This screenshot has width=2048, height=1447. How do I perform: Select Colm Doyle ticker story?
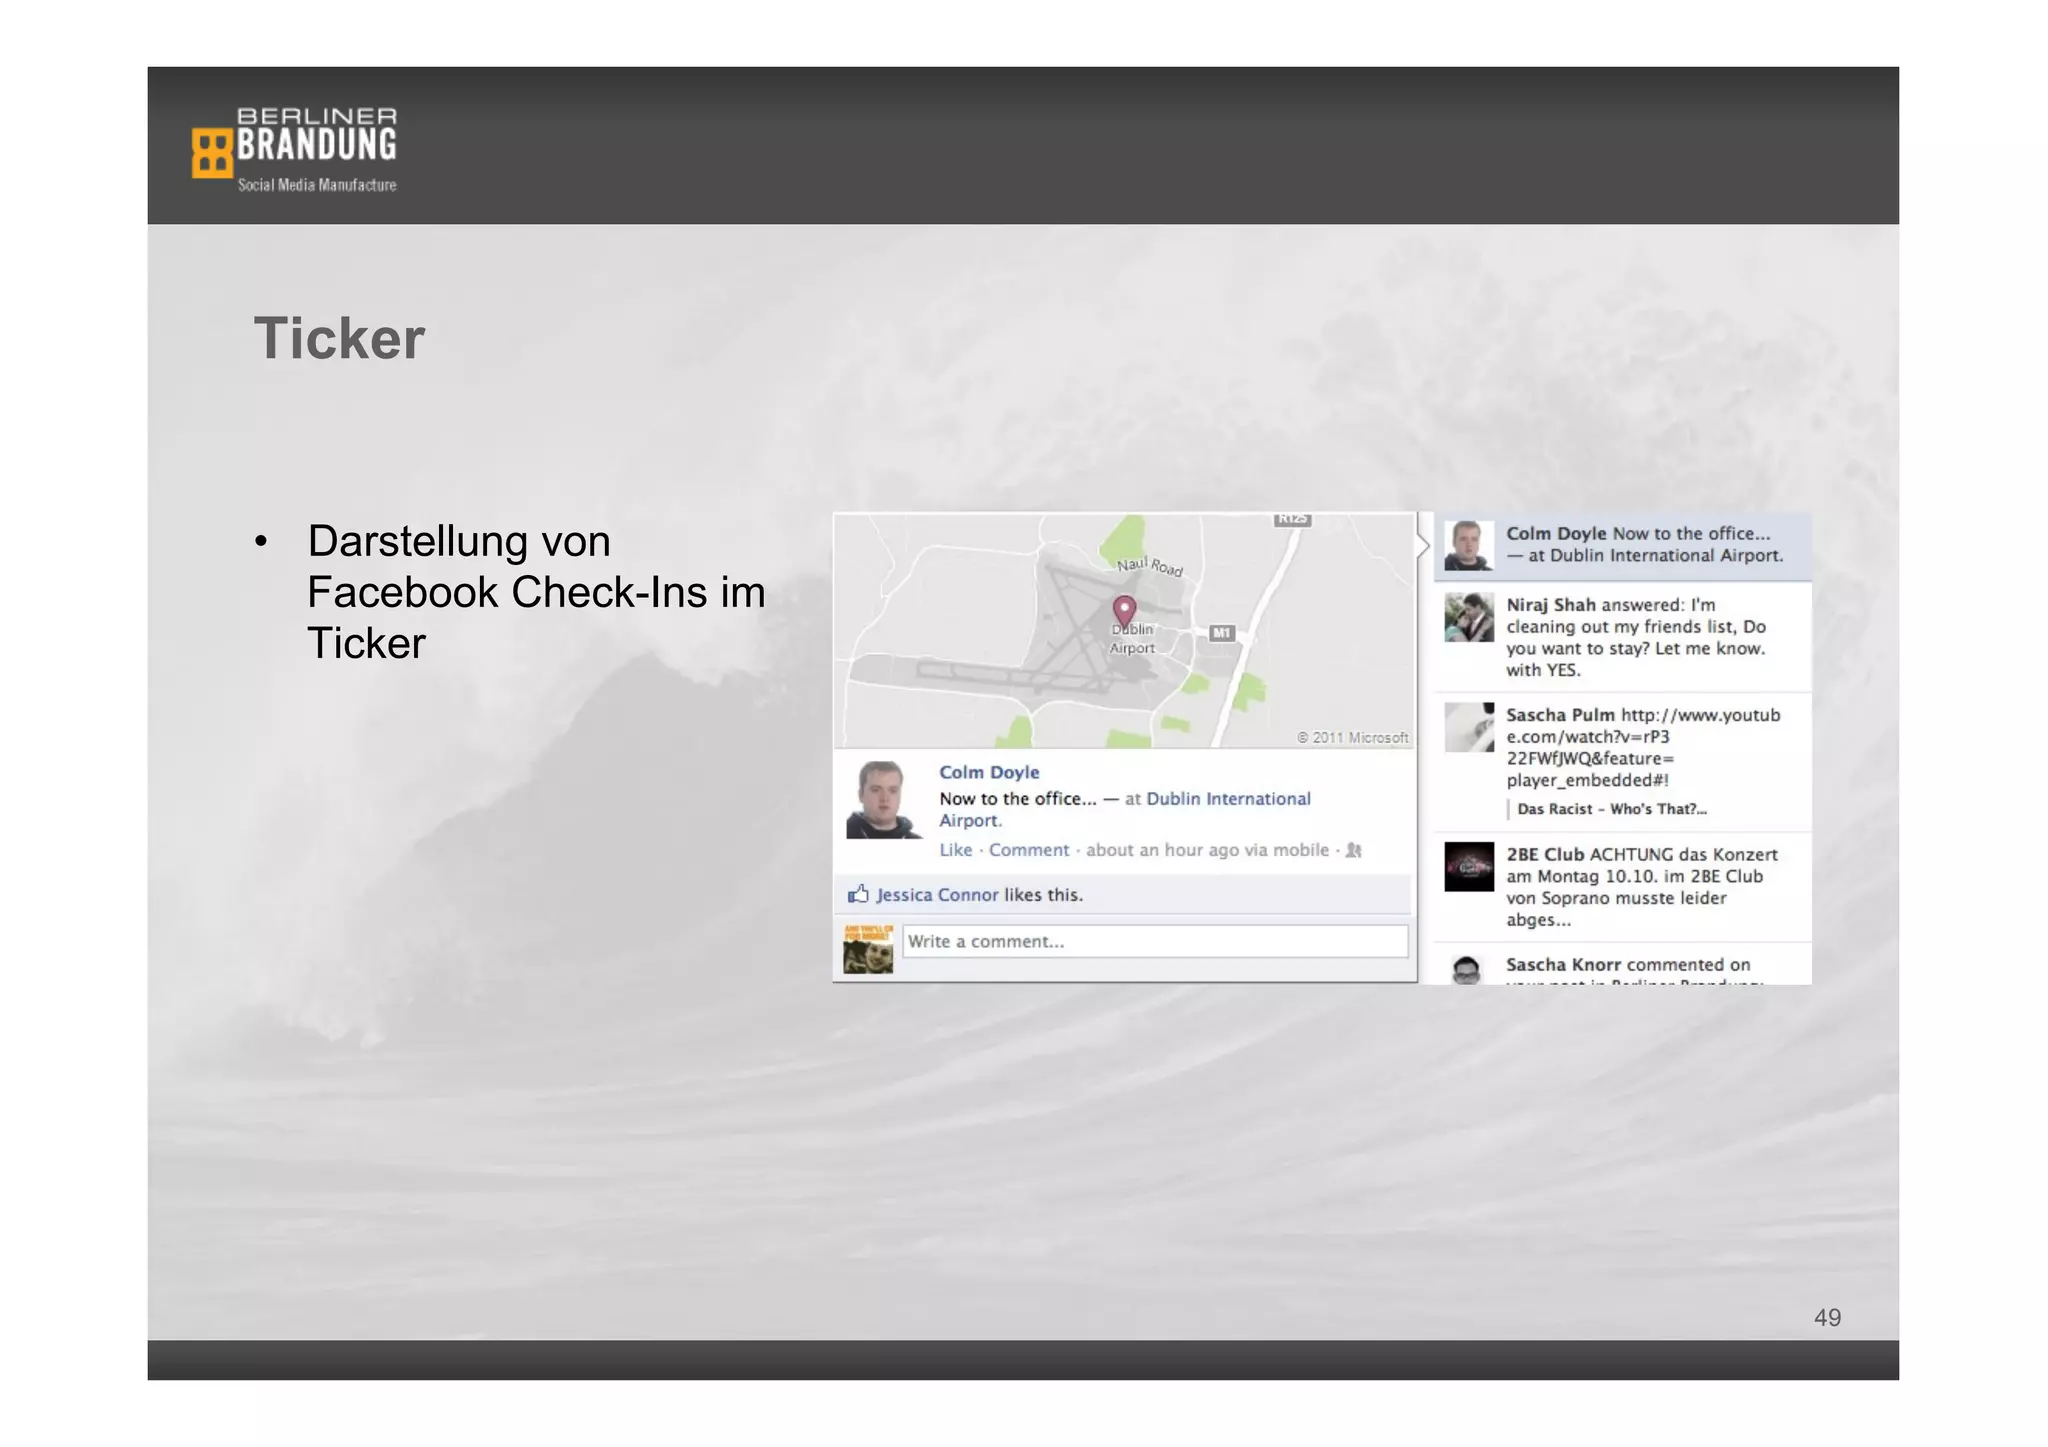coord(1623,546)
